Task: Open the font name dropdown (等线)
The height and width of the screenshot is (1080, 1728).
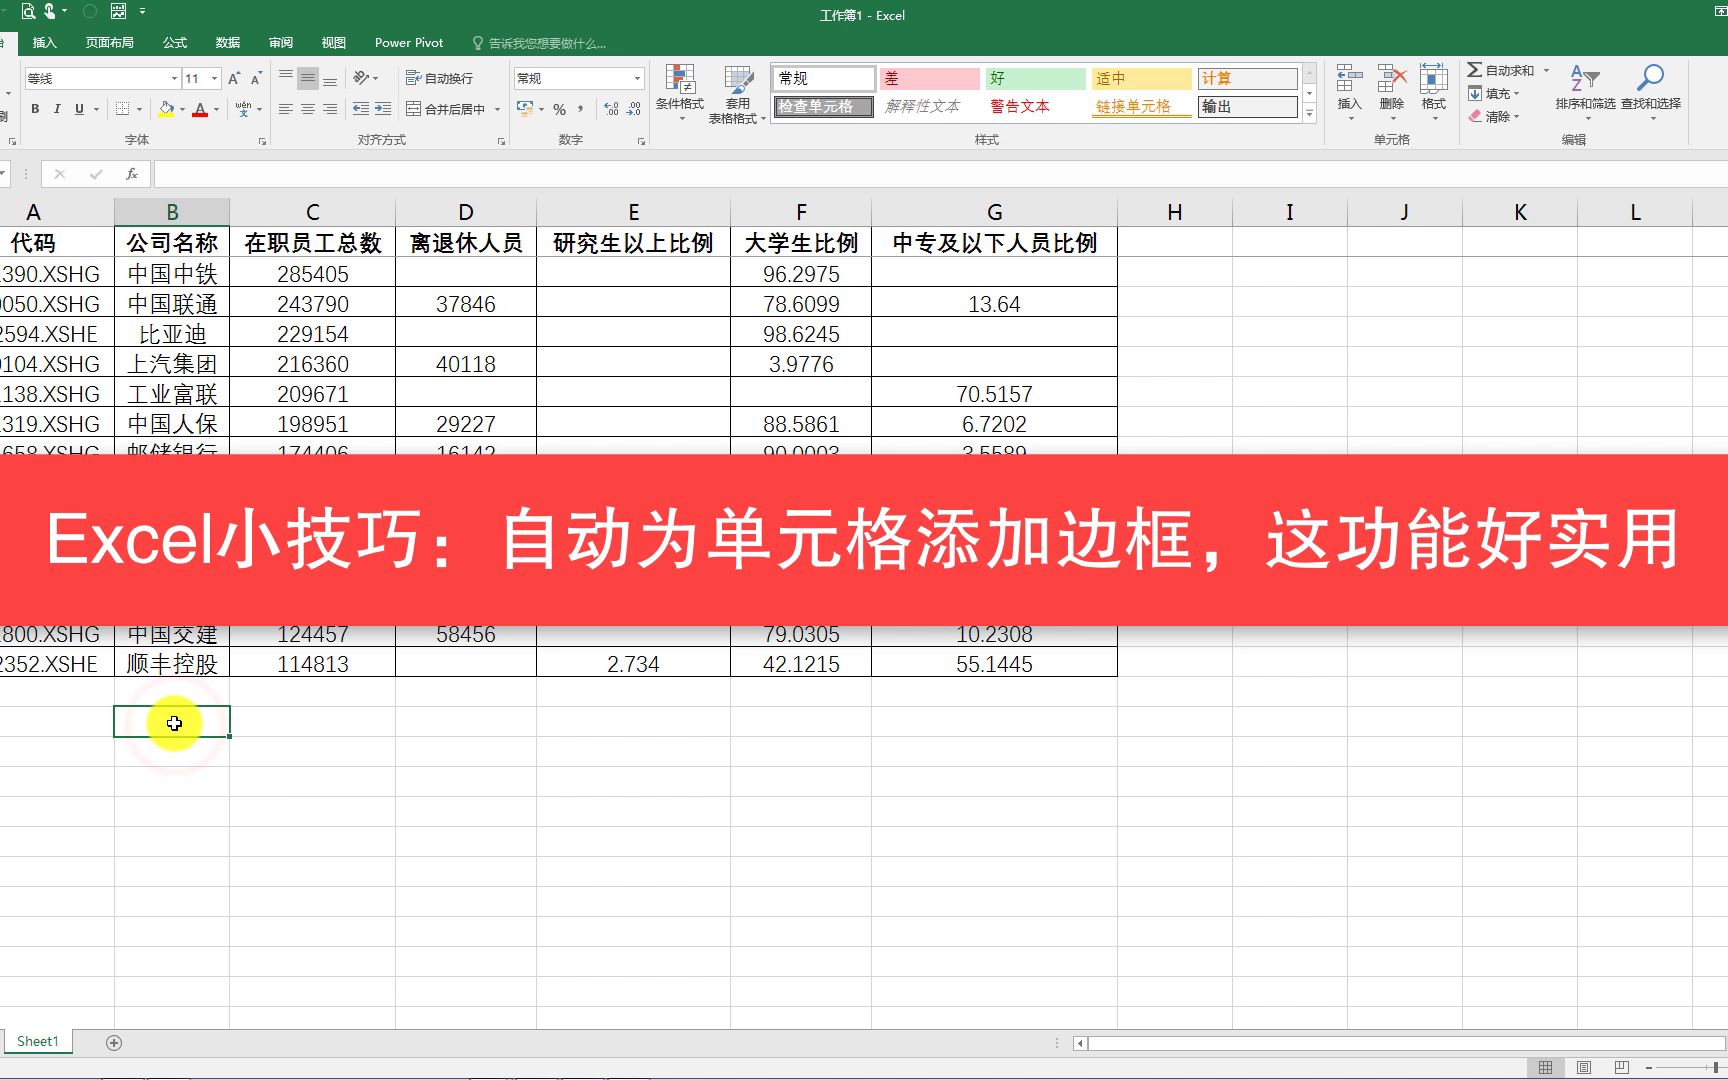Action: [174, 78]
